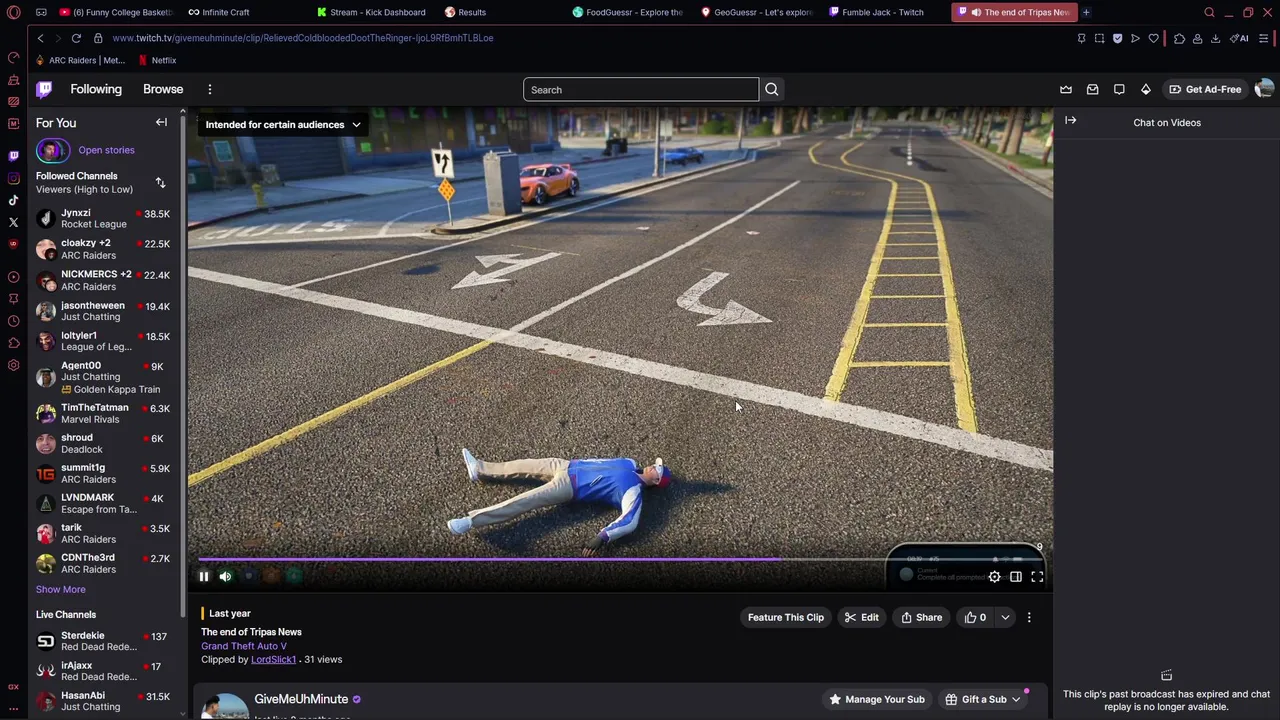Go back in browser history
Screen dimensions: 1280x720
(40, 38)
